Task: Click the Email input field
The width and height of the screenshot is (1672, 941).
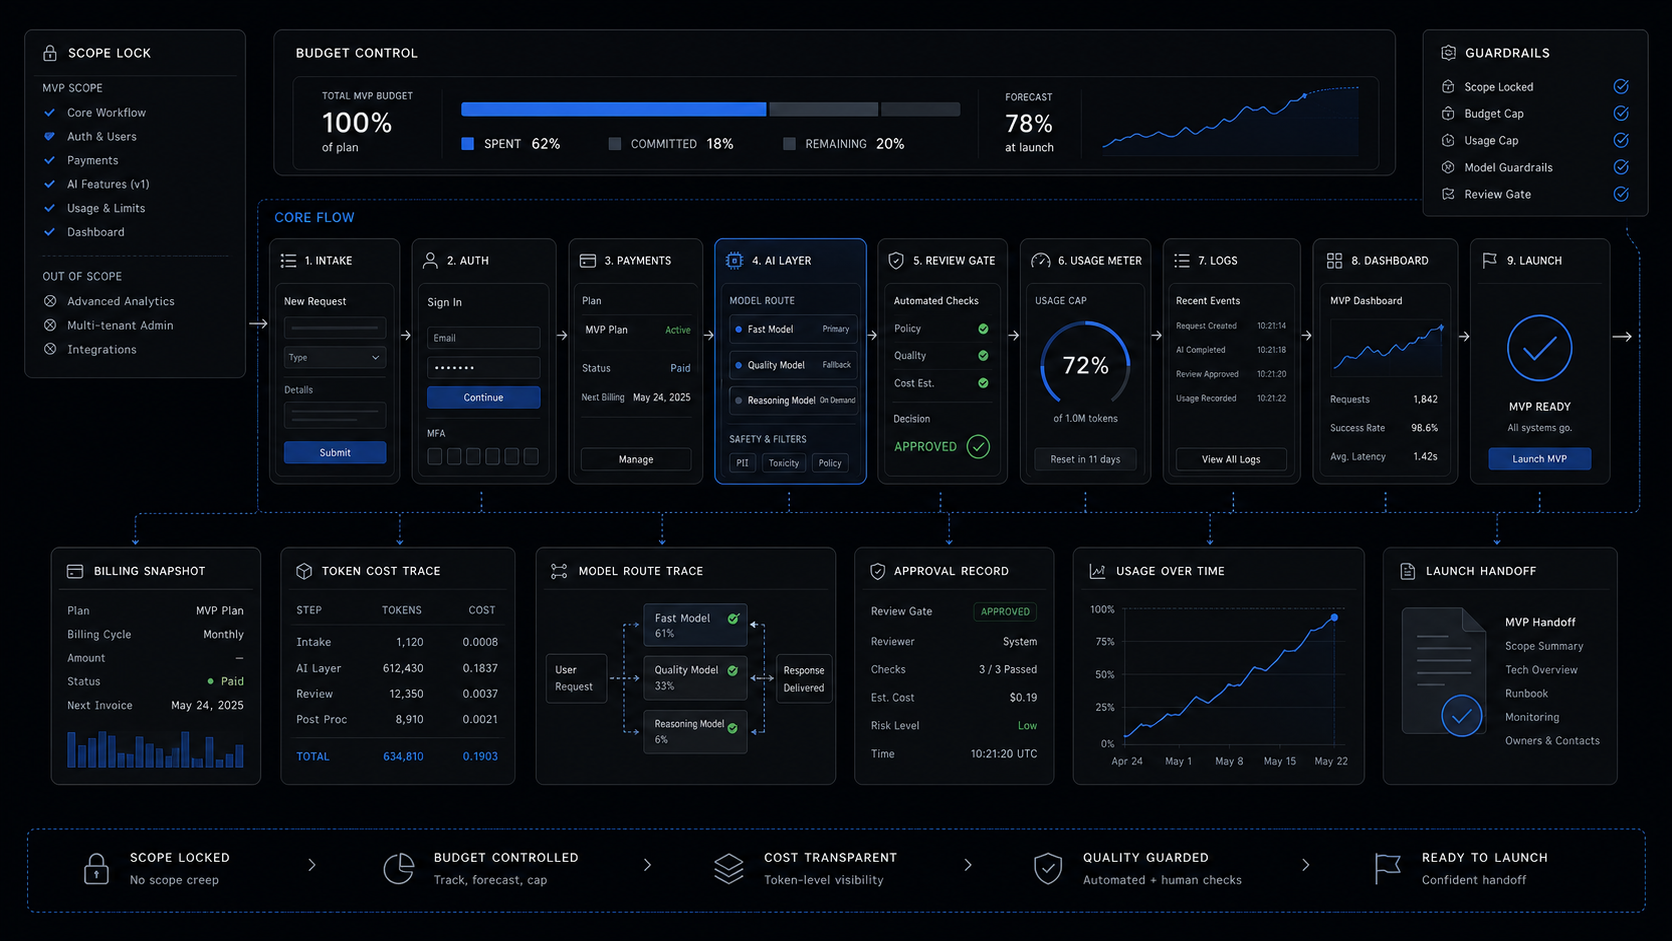Action: coord(484,338)
